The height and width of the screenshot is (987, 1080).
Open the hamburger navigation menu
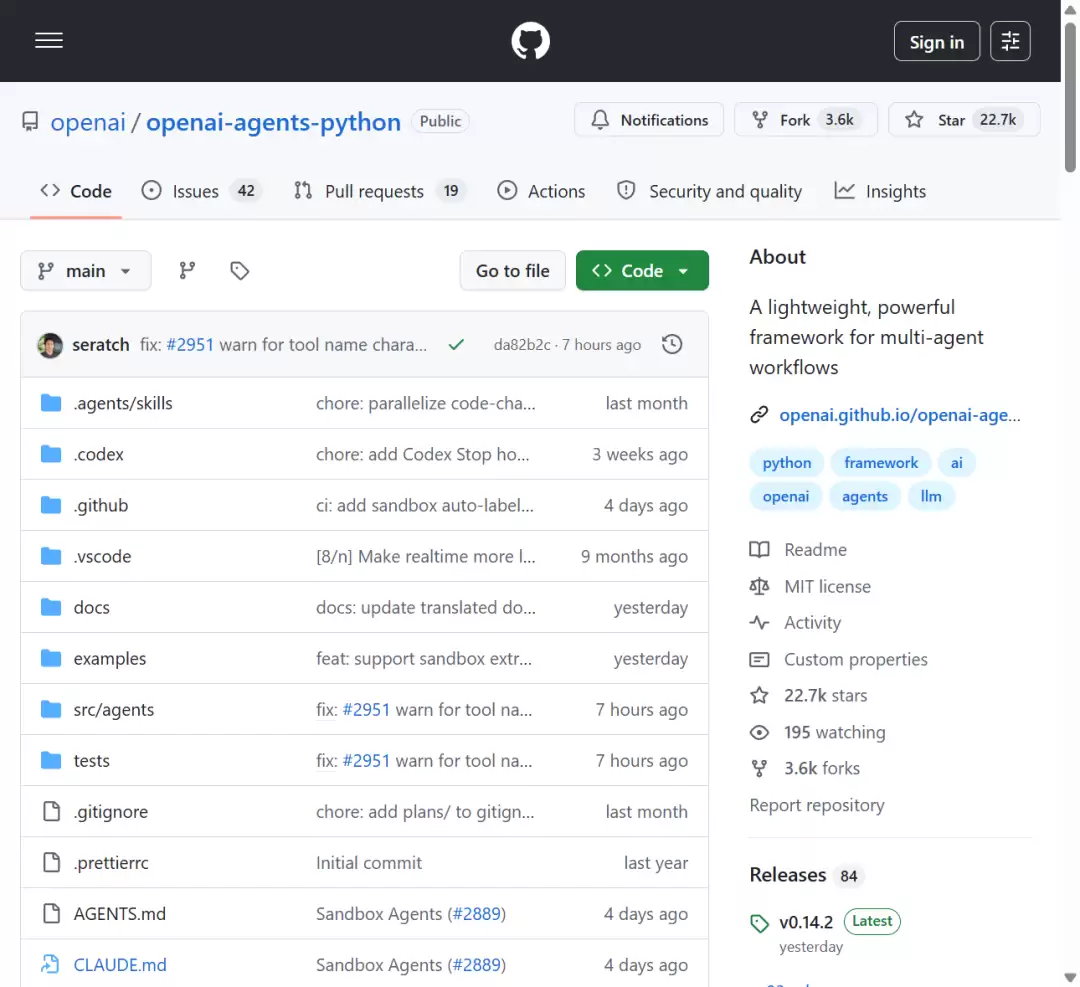pos(49,41)
